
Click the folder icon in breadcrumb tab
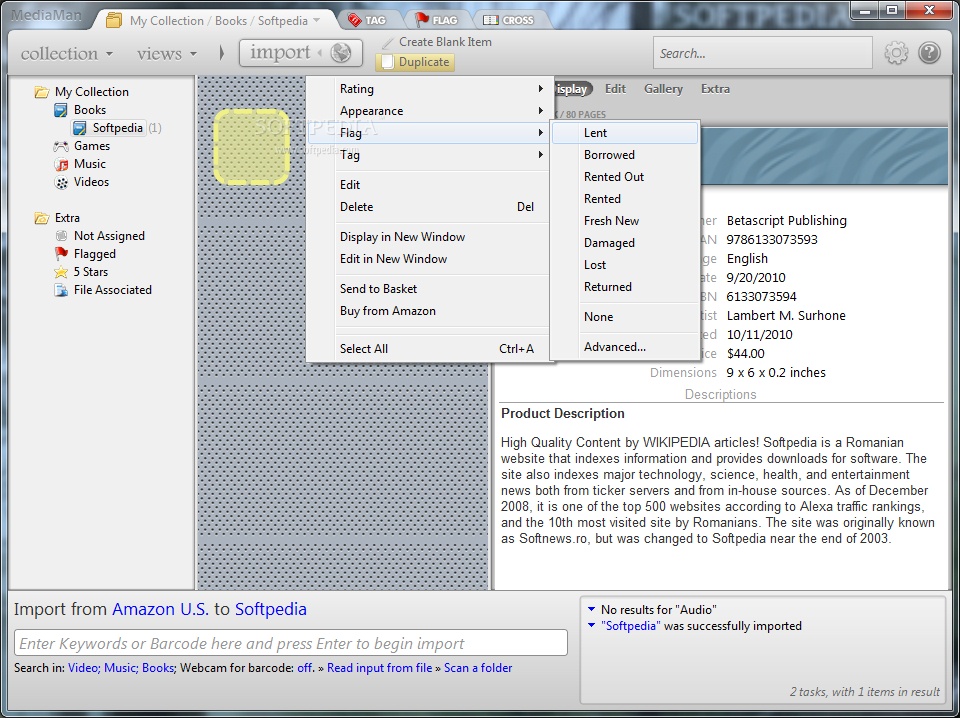point(113,20)
